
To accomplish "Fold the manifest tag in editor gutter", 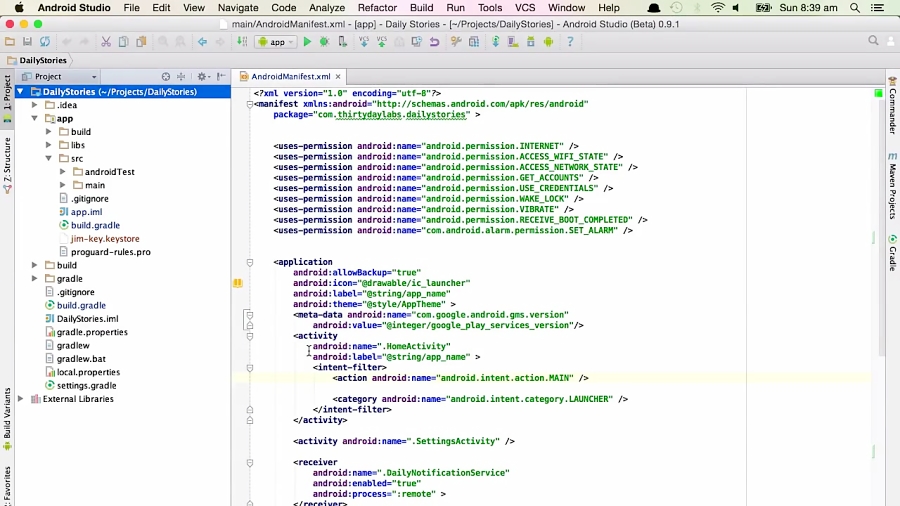I will [250, 104].
